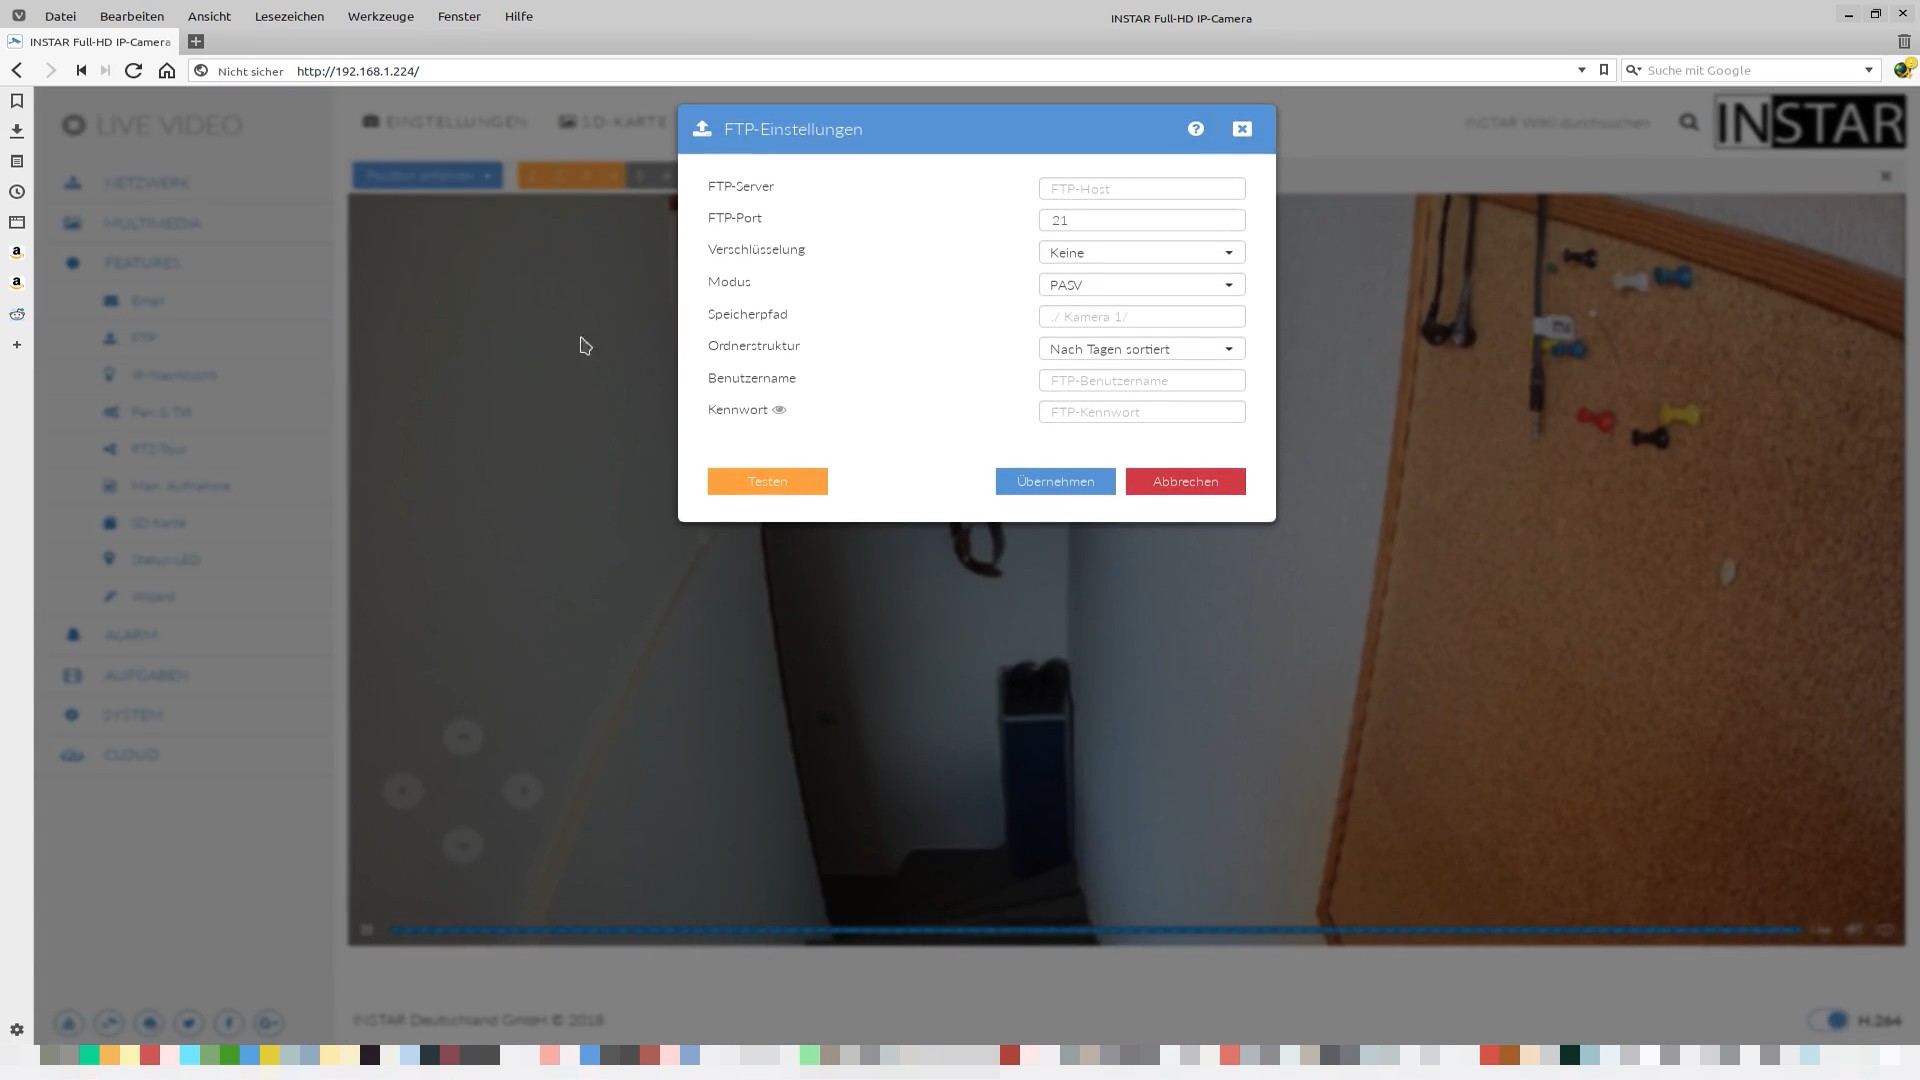Open the Lesezeichen menu
This screenshot has width=1920, height=1080.
click(289, 16)
